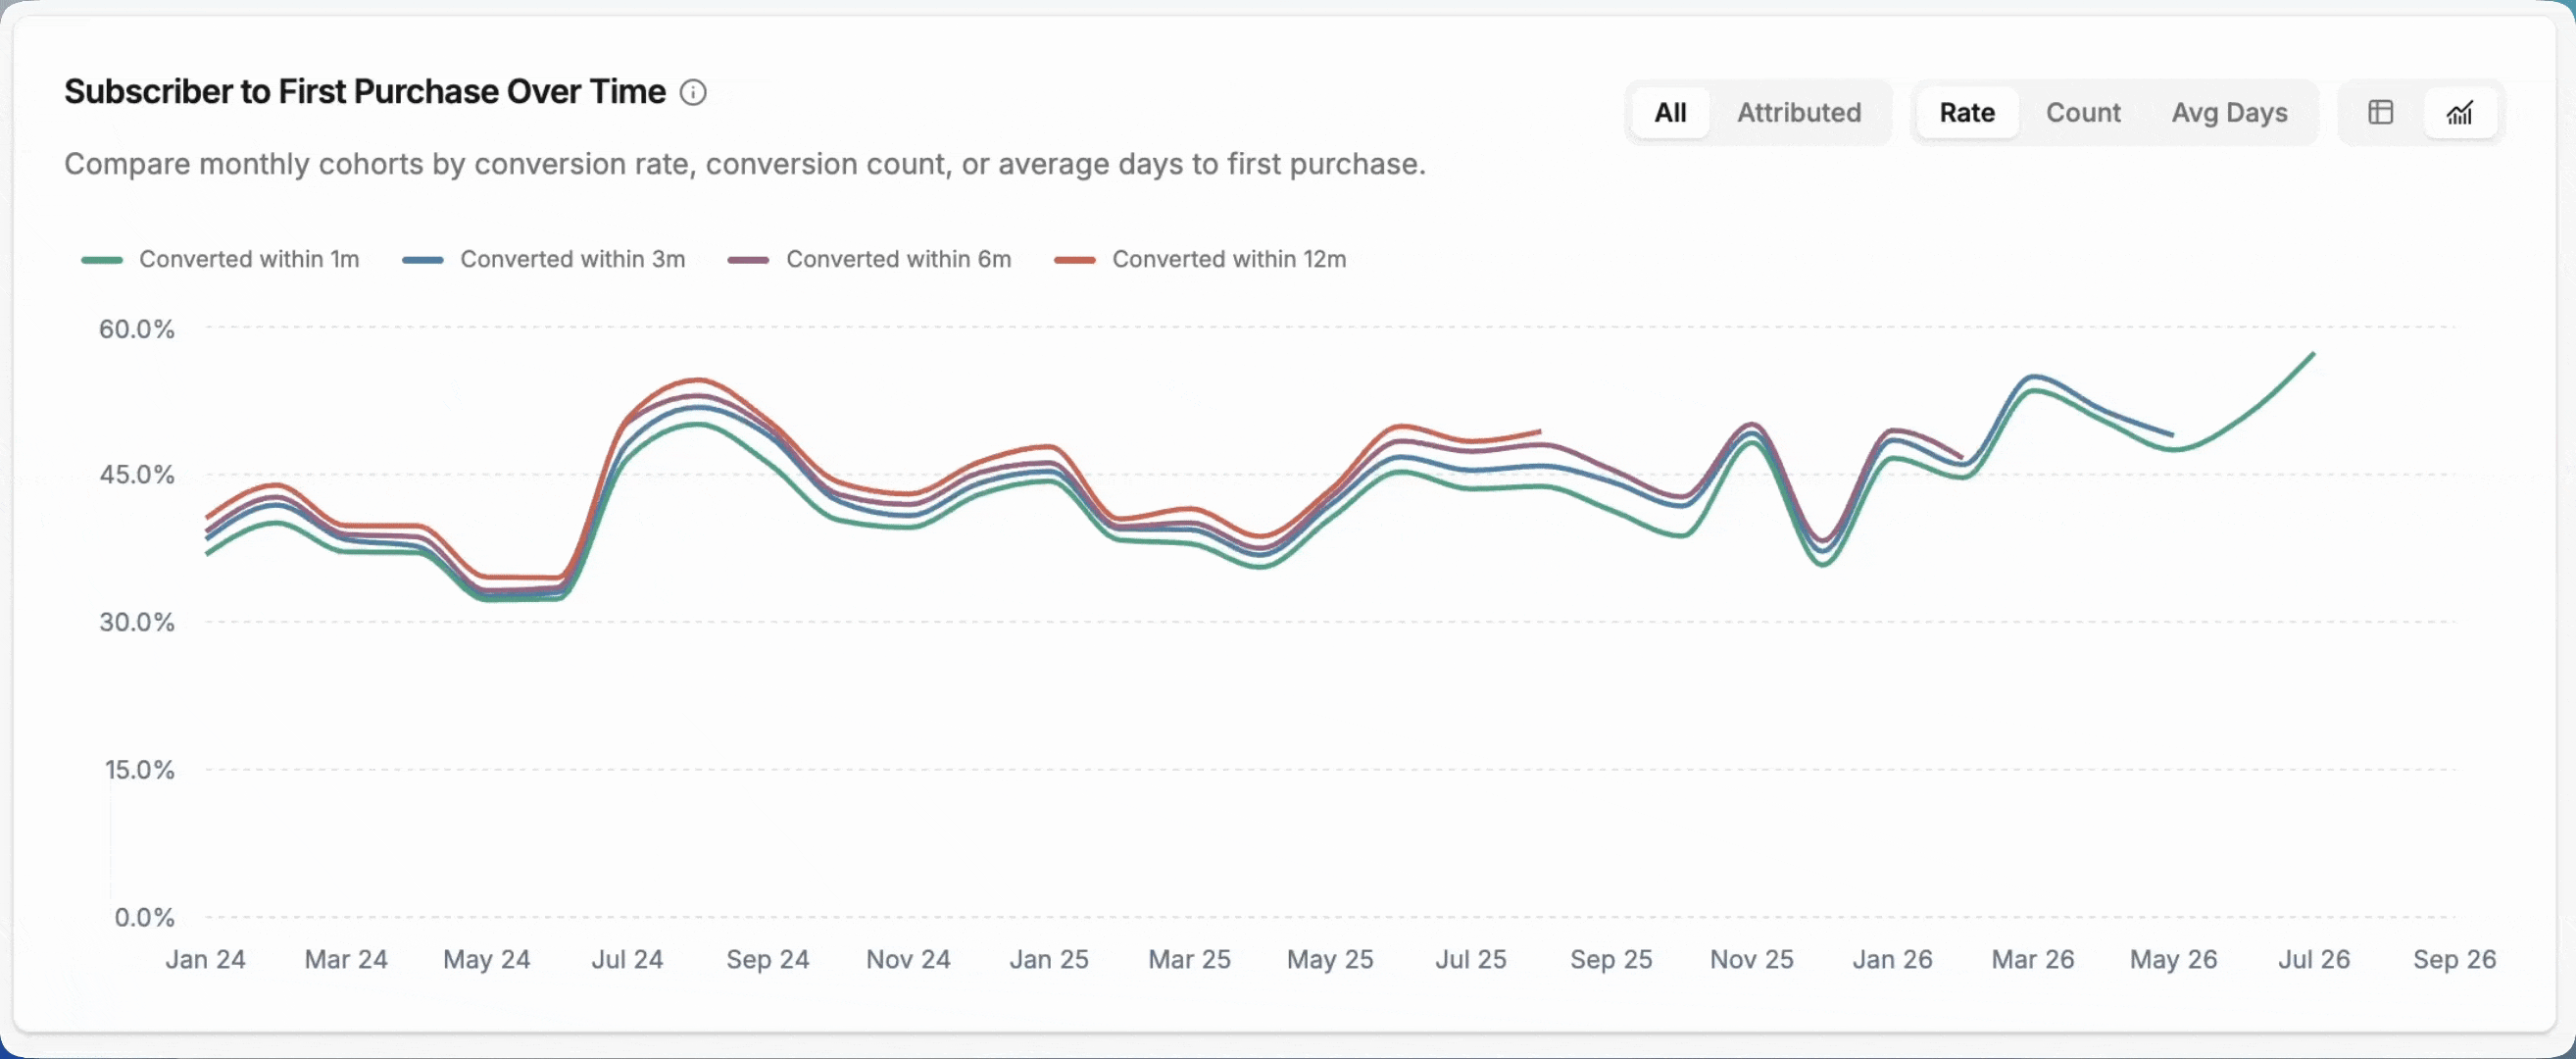Screen dimensions: 2576x1059
Task: Click the Jul 26 x-axis label
Action: (x=2314, y=959)
